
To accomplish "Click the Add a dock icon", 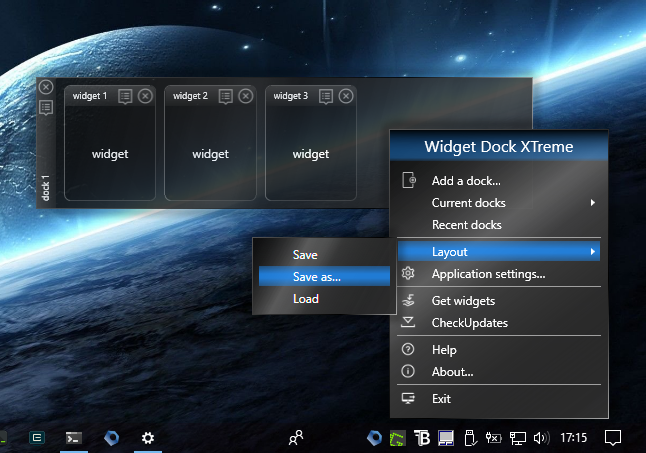I will [x=409, y=180].
